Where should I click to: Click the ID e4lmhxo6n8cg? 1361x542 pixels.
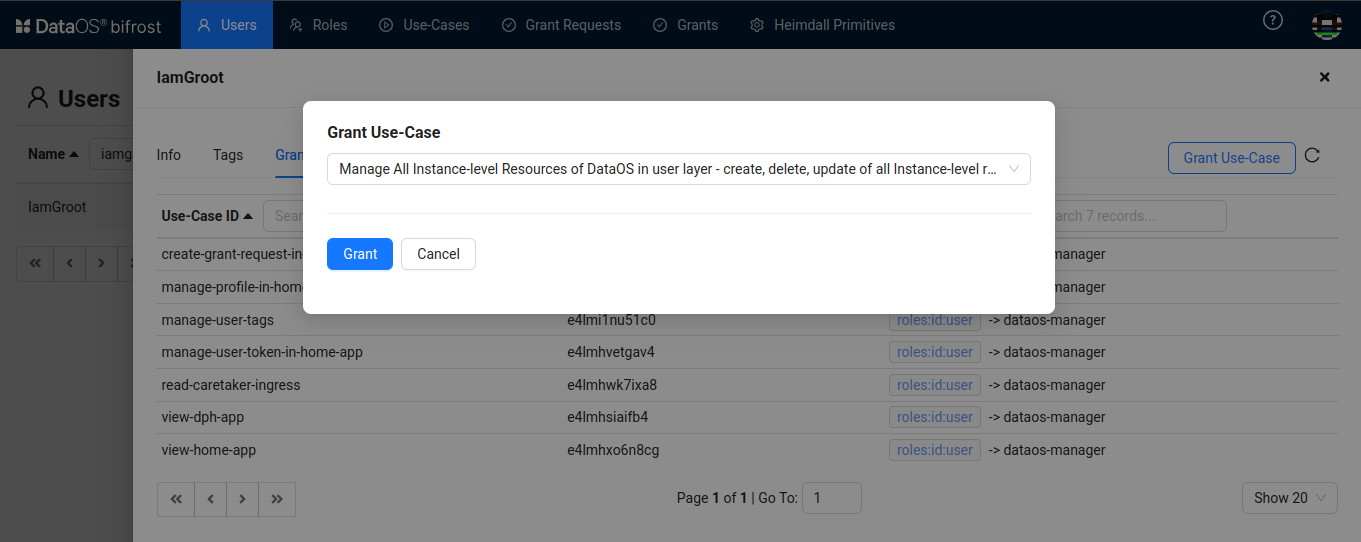613,450
